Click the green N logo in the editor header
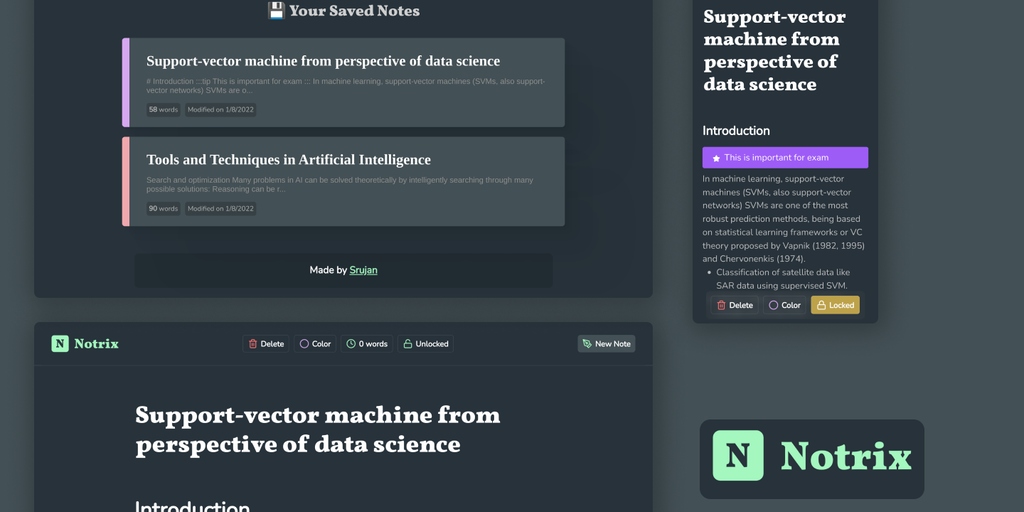Image resolution: width=1024 pixels, height=512 pixels. click(x=60, y=344)
